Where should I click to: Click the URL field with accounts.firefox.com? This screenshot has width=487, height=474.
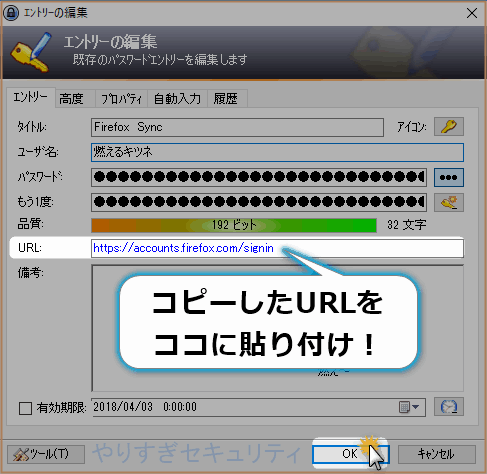click(277, 248)
